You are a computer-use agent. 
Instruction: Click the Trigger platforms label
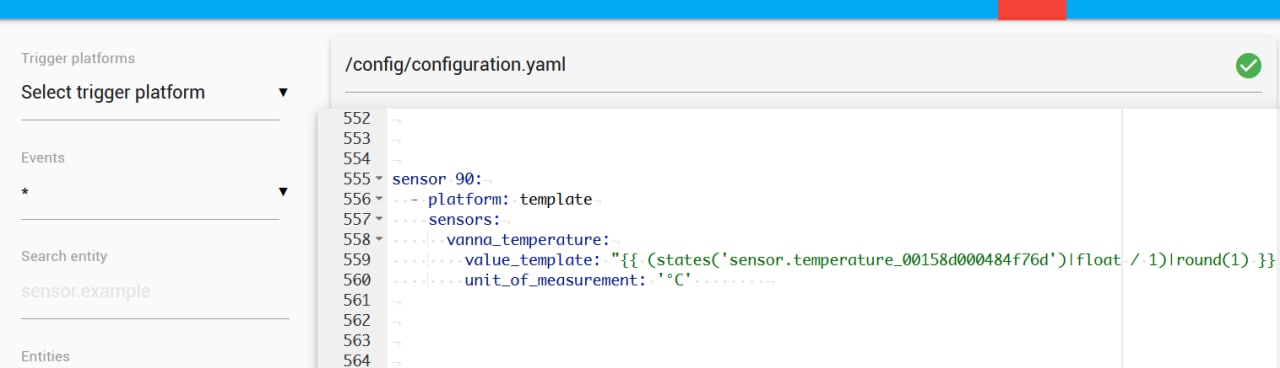[x=78, y=58]
